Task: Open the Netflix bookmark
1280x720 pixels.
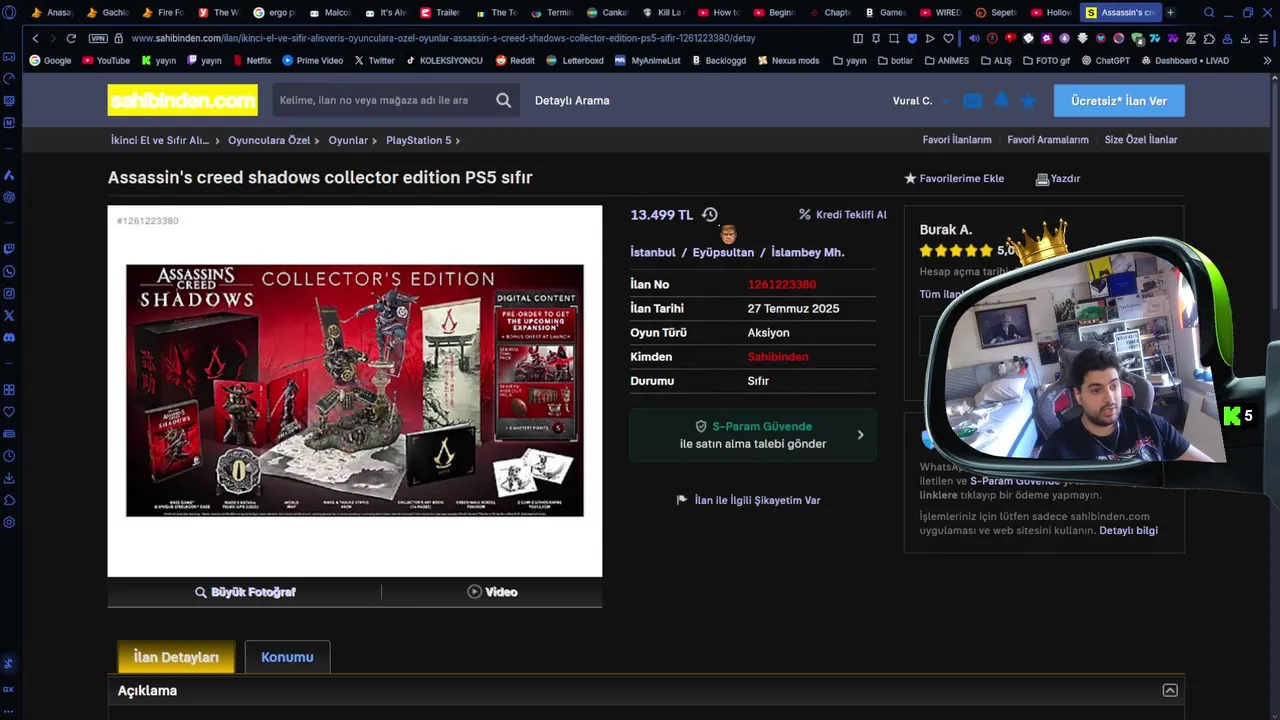Action: click(x=251, y=60)
